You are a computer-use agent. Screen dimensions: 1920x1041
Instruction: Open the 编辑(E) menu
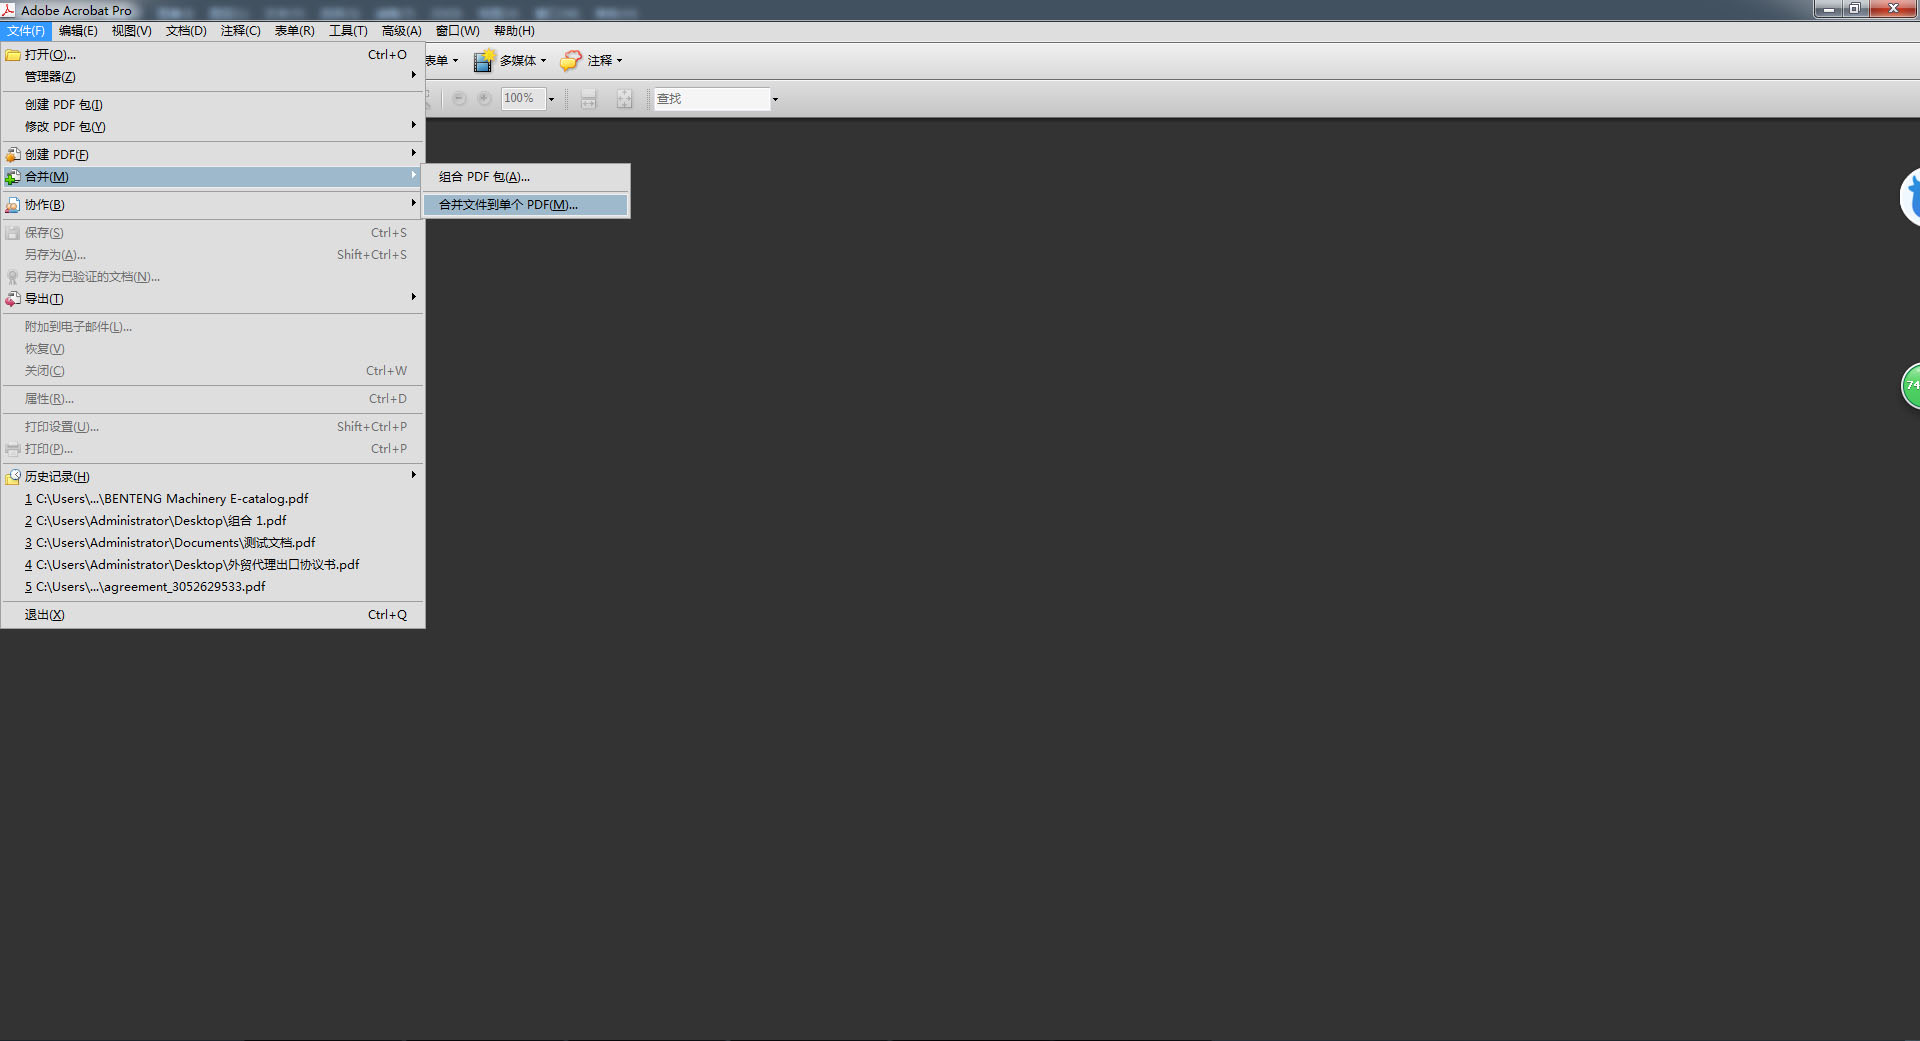click(78, 31)
